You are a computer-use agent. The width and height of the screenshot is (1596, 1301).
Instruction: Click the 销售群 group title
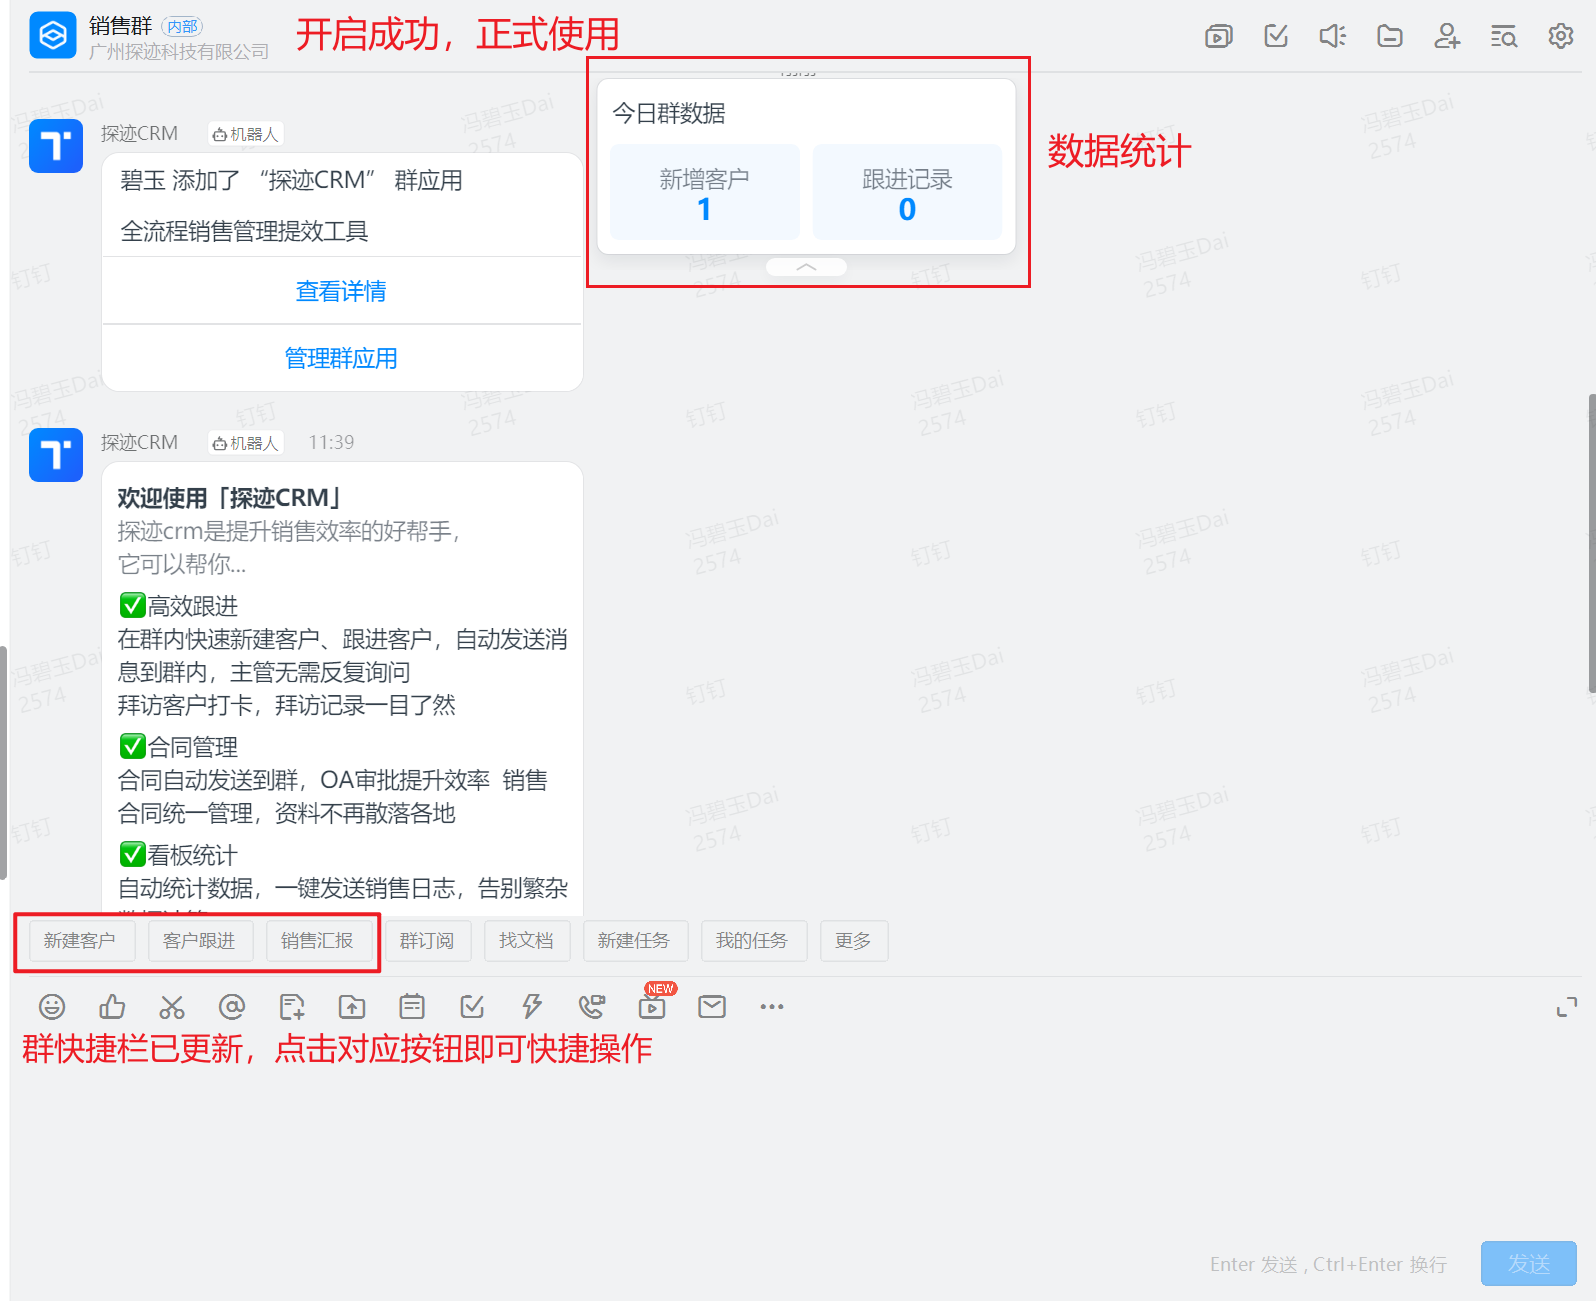pos(121,26)
